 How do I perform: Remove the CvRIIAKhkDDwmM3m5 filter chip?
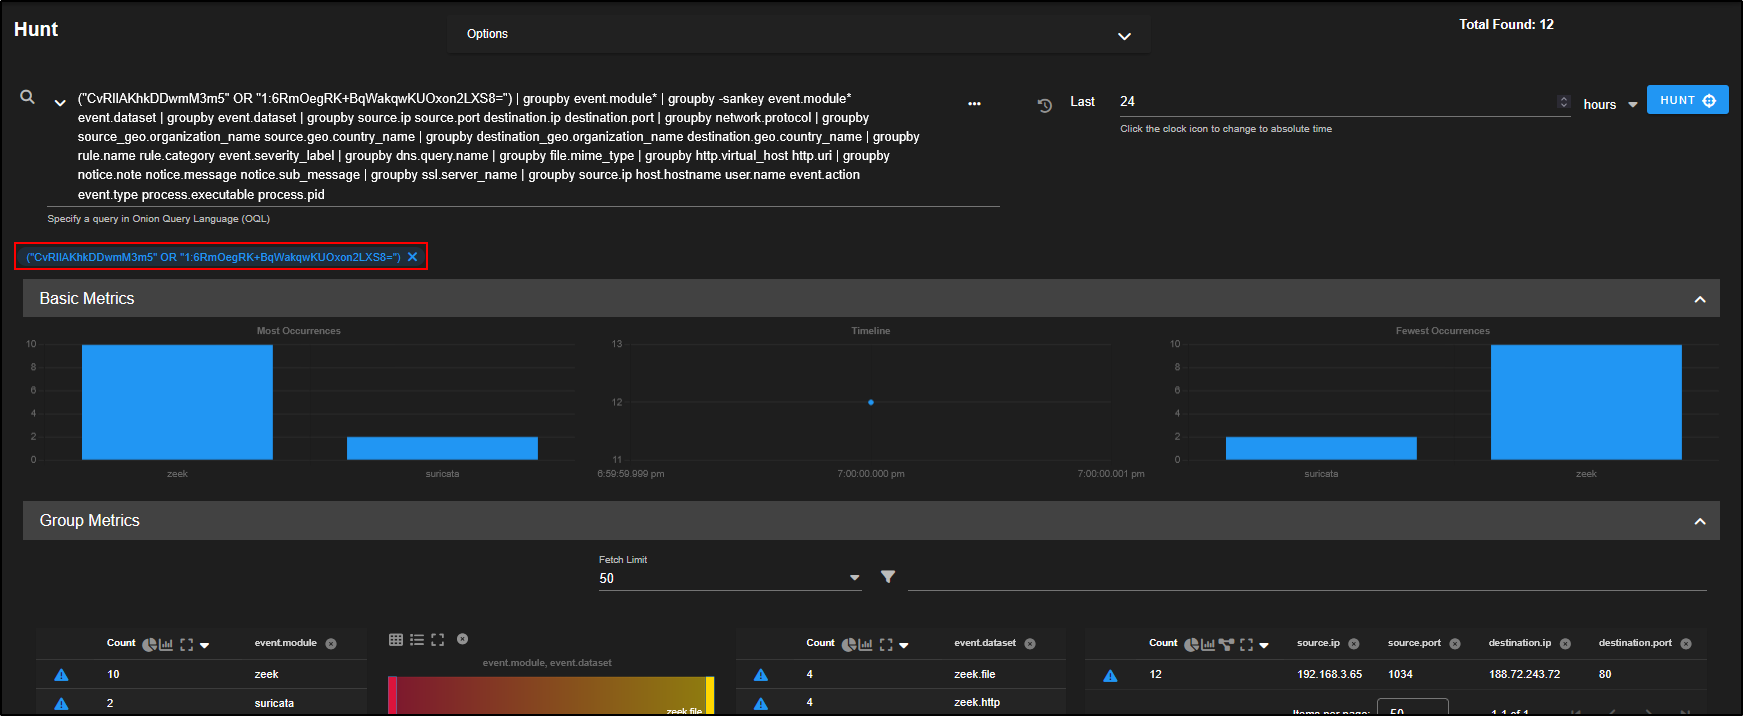(412, 257)
